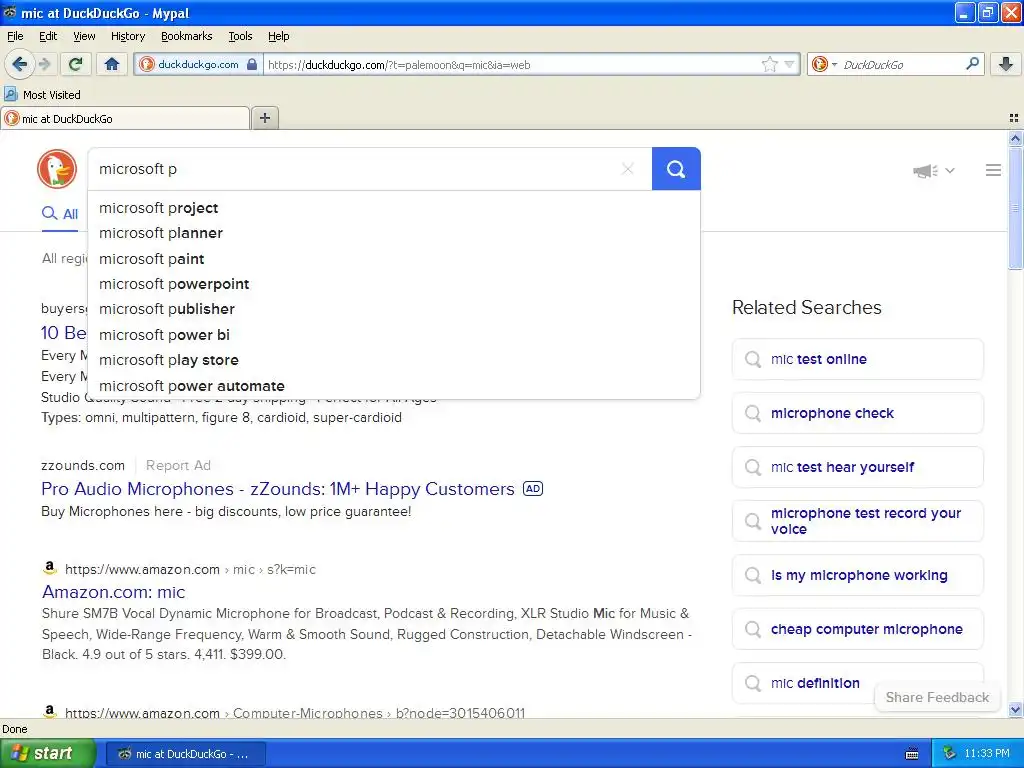Open the megaphone spread menu
1024x768 pixels.
(x=934, y=170)
